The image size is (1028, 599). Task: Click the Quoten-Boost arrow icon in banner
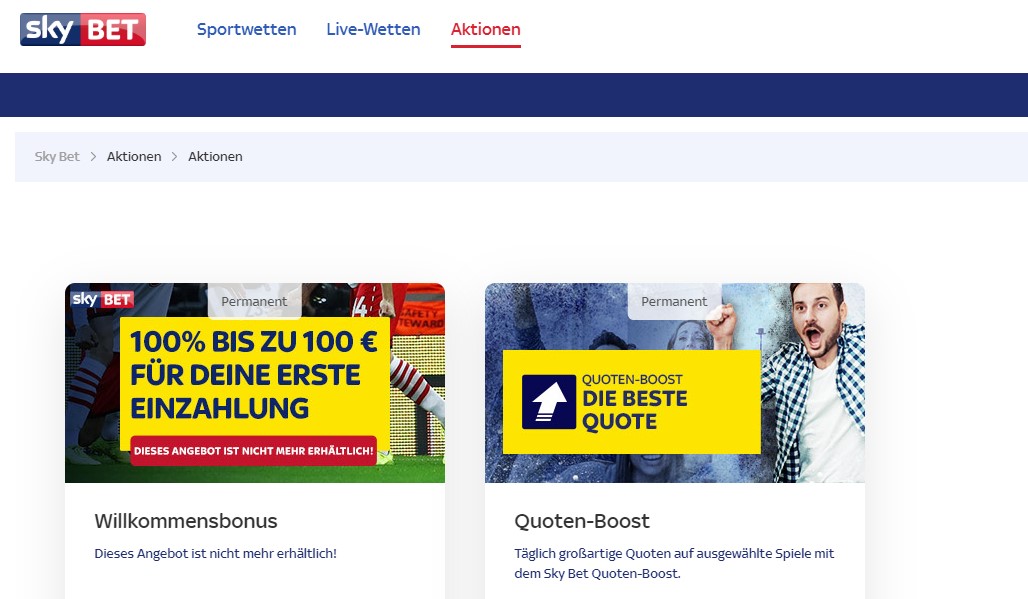click(549, 402)
